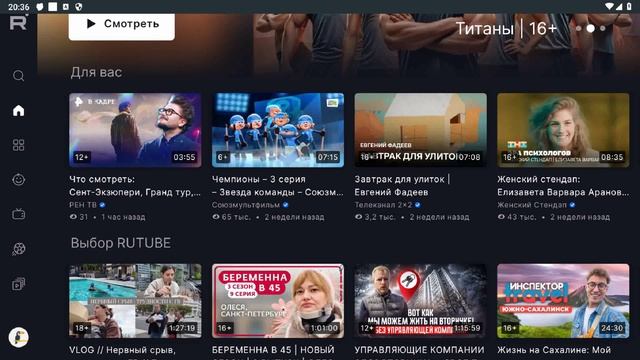Click the 07:15 duration badge

point(327,157)
